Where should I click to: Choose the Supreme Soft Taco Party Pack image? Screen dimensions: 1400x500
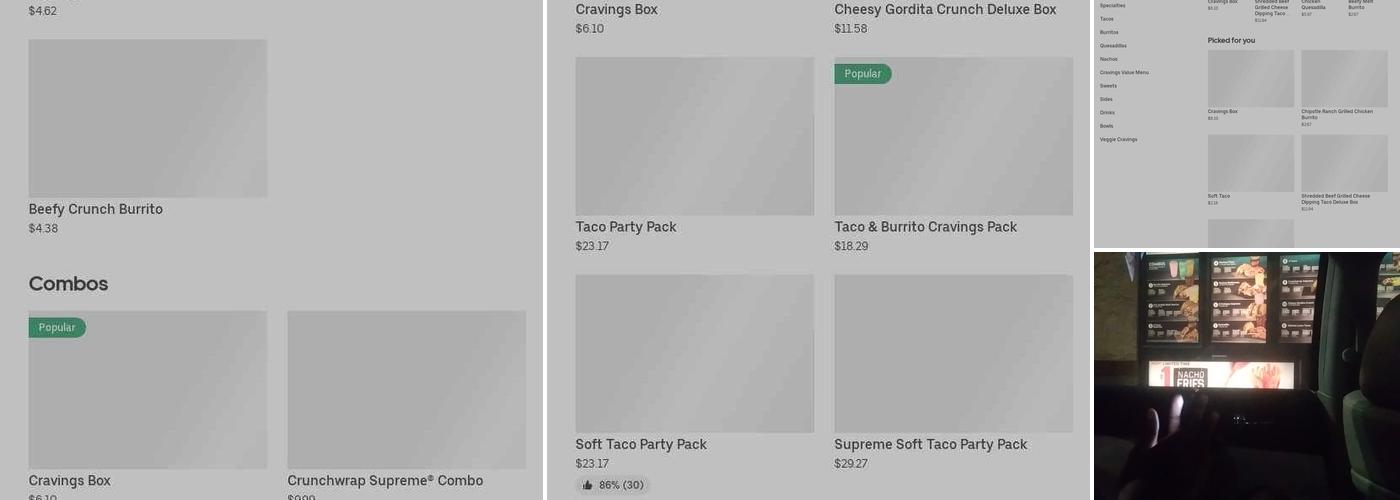click(x=953, y=353)
